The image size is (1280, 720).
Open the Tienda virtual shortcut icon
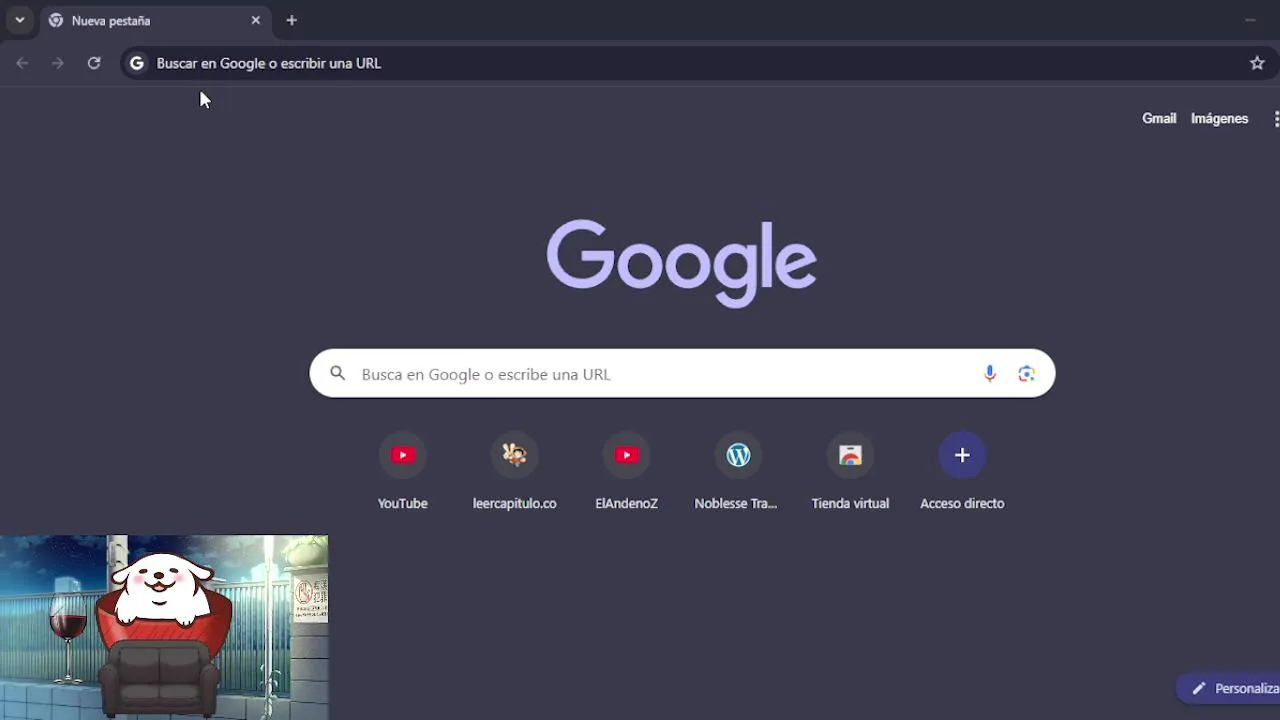click(850, 455)
